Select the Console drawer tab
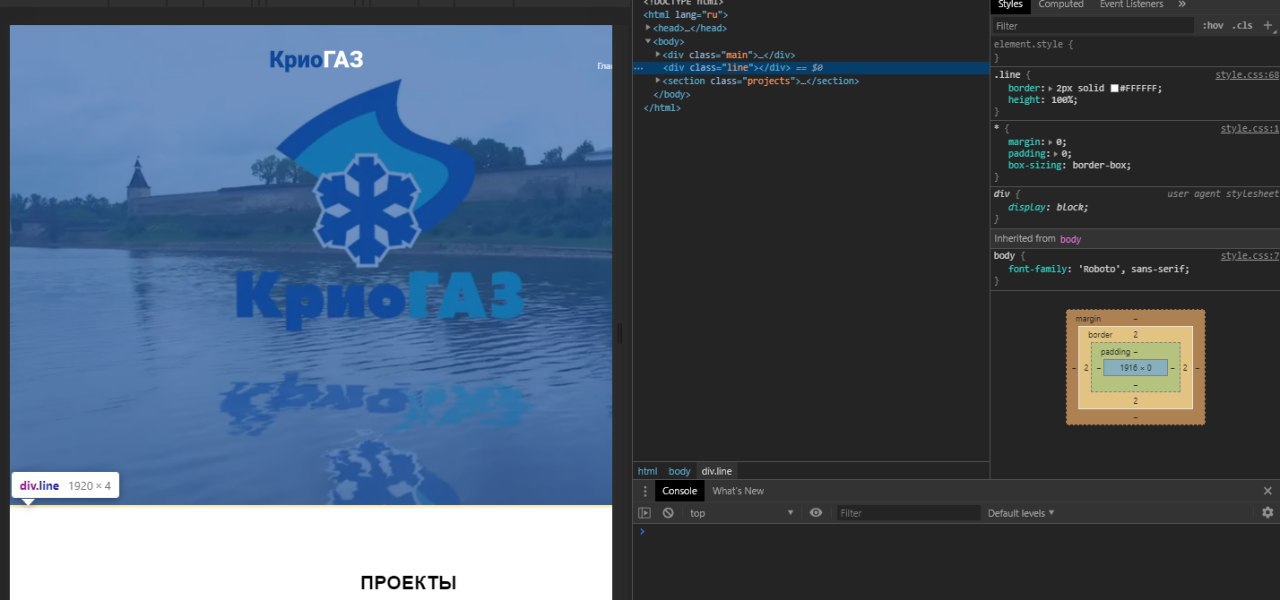The image size is (1280, 600). click(679, 491)
